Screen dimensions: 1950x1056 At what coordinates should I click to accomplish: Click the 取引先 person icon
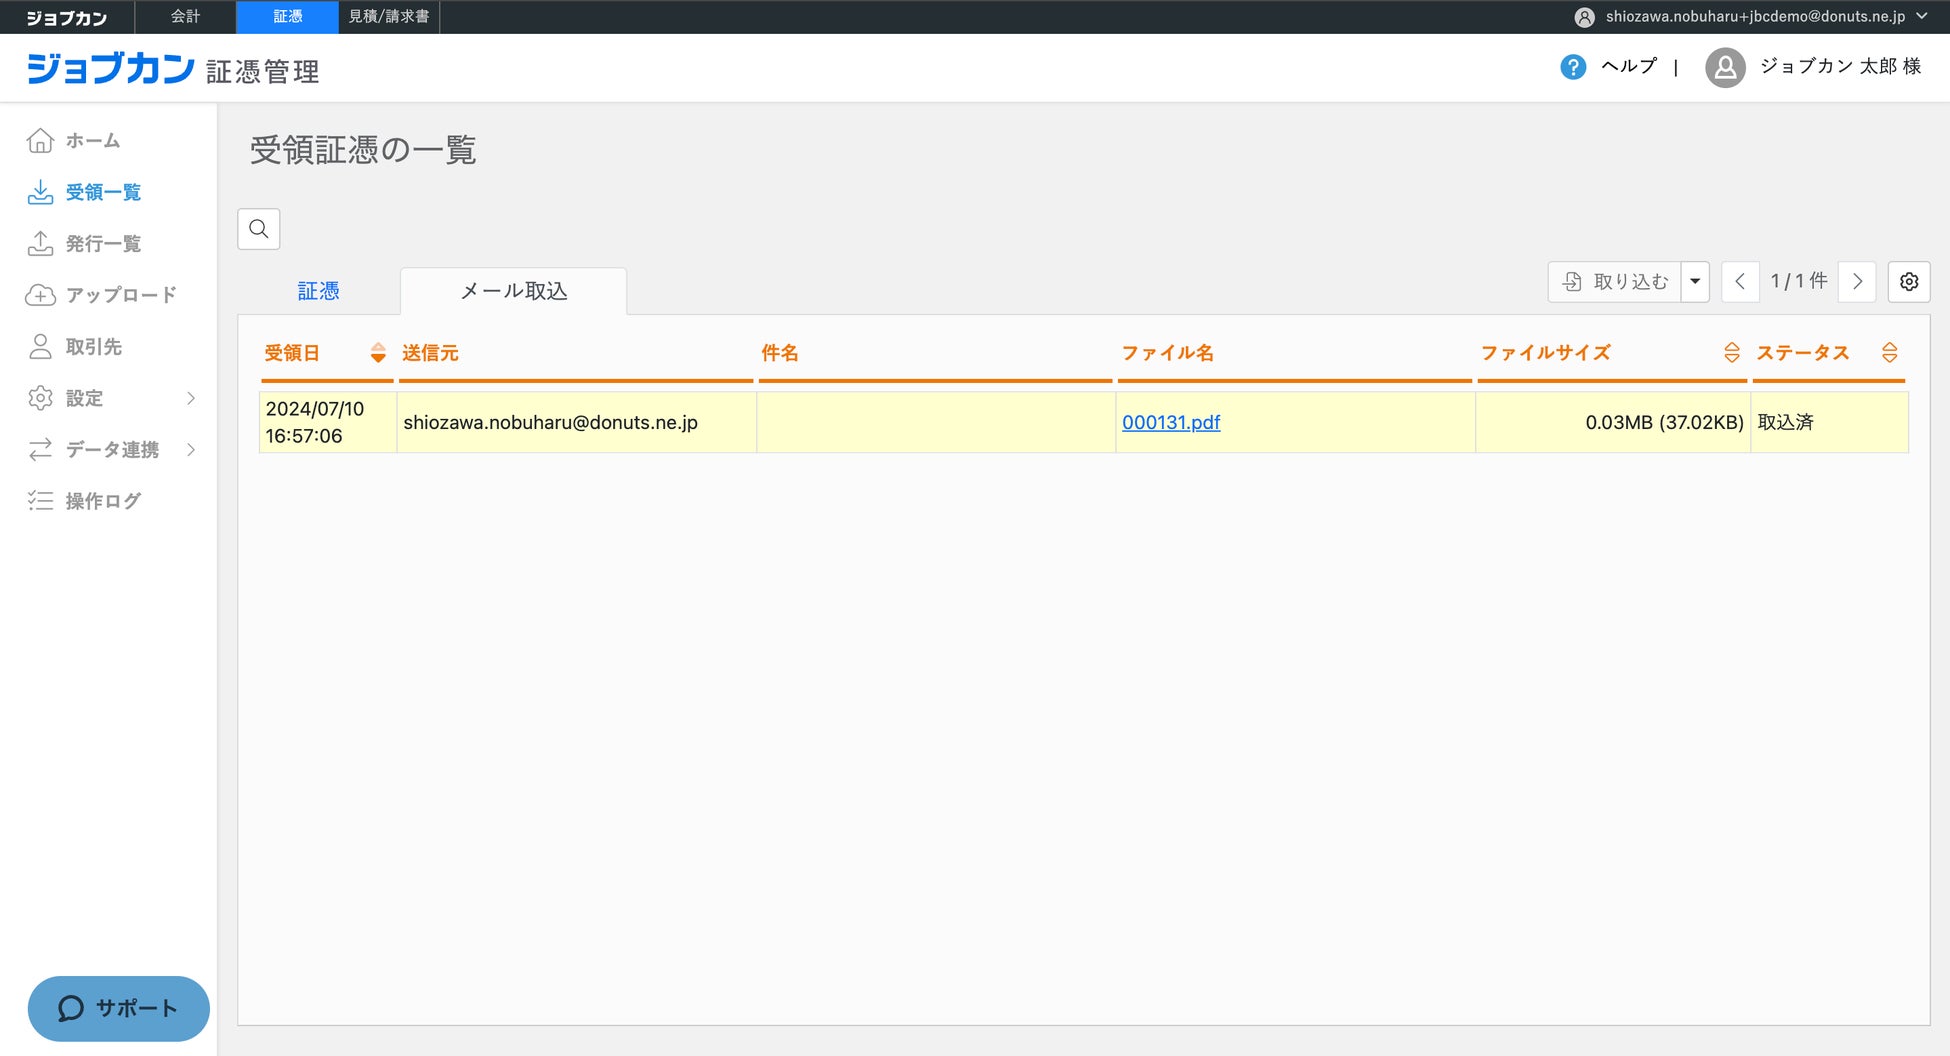point(40,346)
